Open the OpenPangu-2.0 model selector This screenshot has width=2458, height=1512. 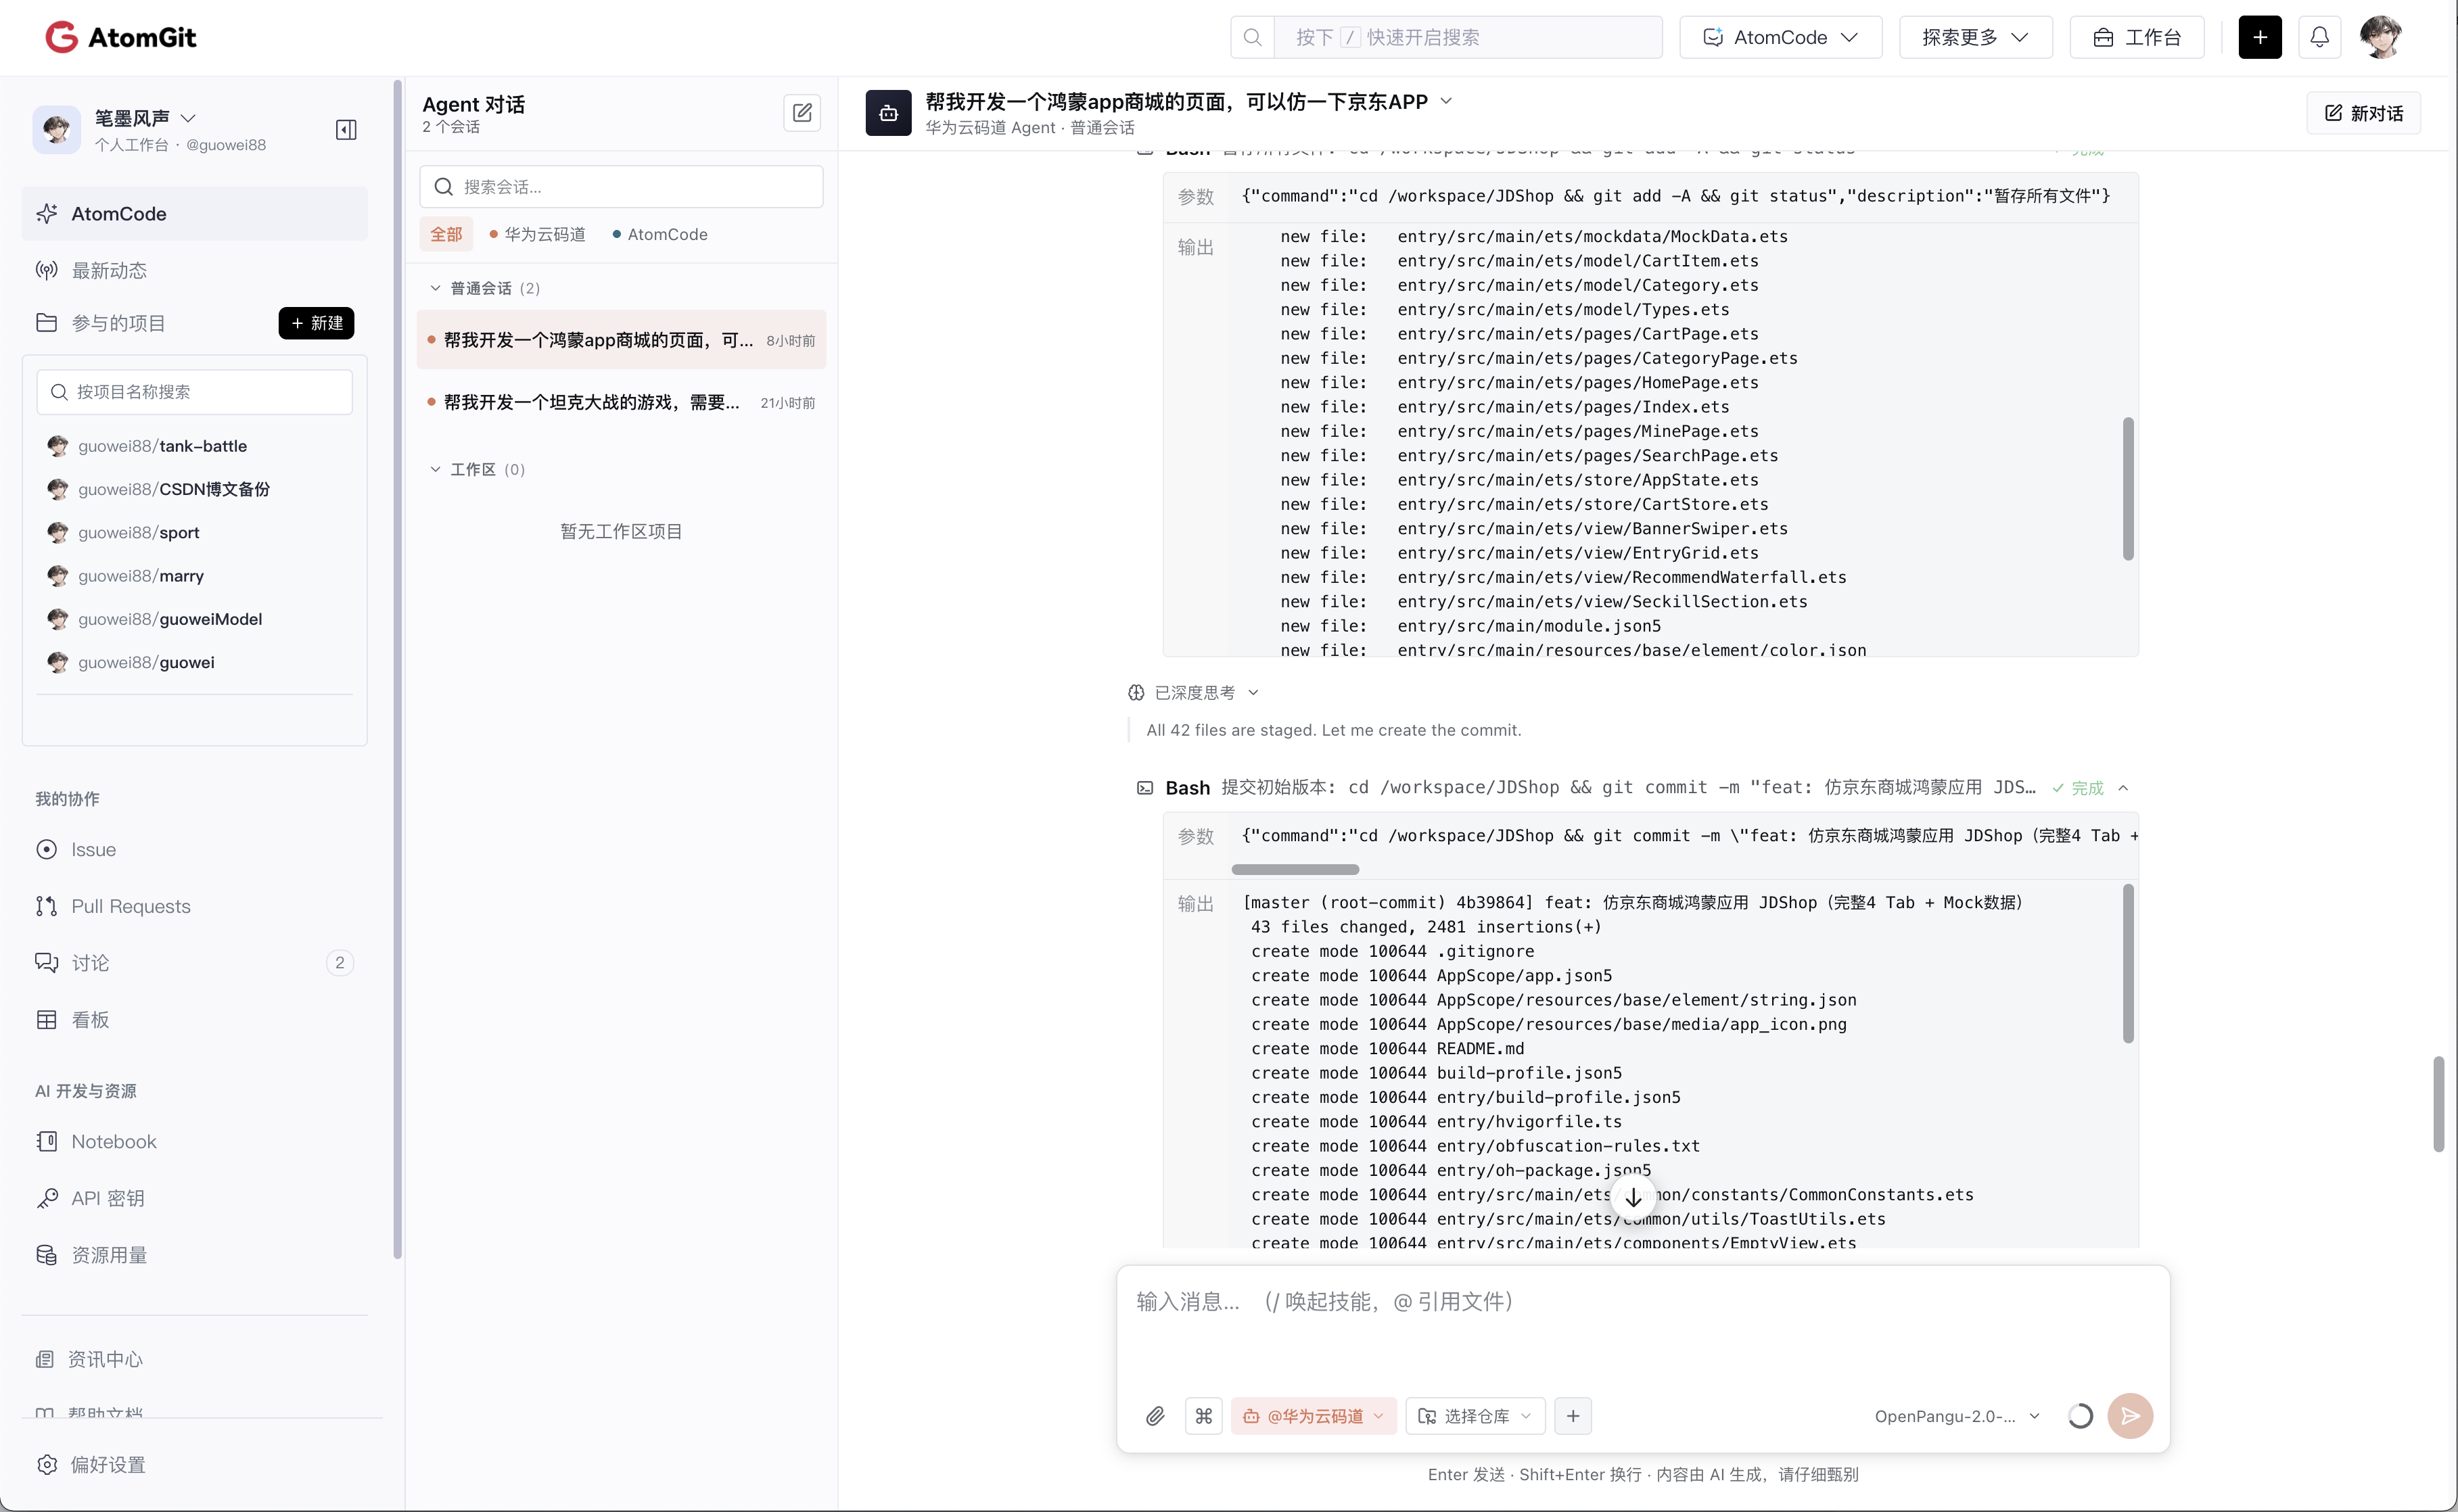[1957, 1416]
